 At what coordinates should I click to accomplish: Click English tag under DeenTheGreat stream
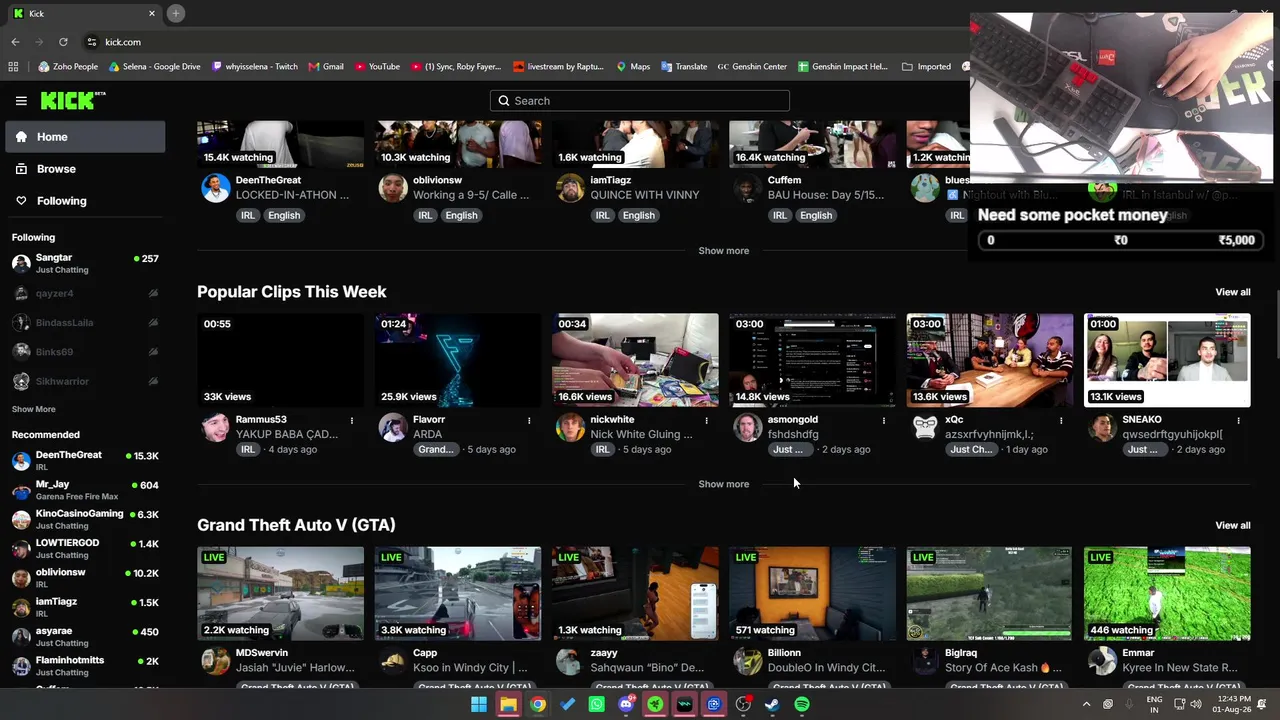click(284, 215)
